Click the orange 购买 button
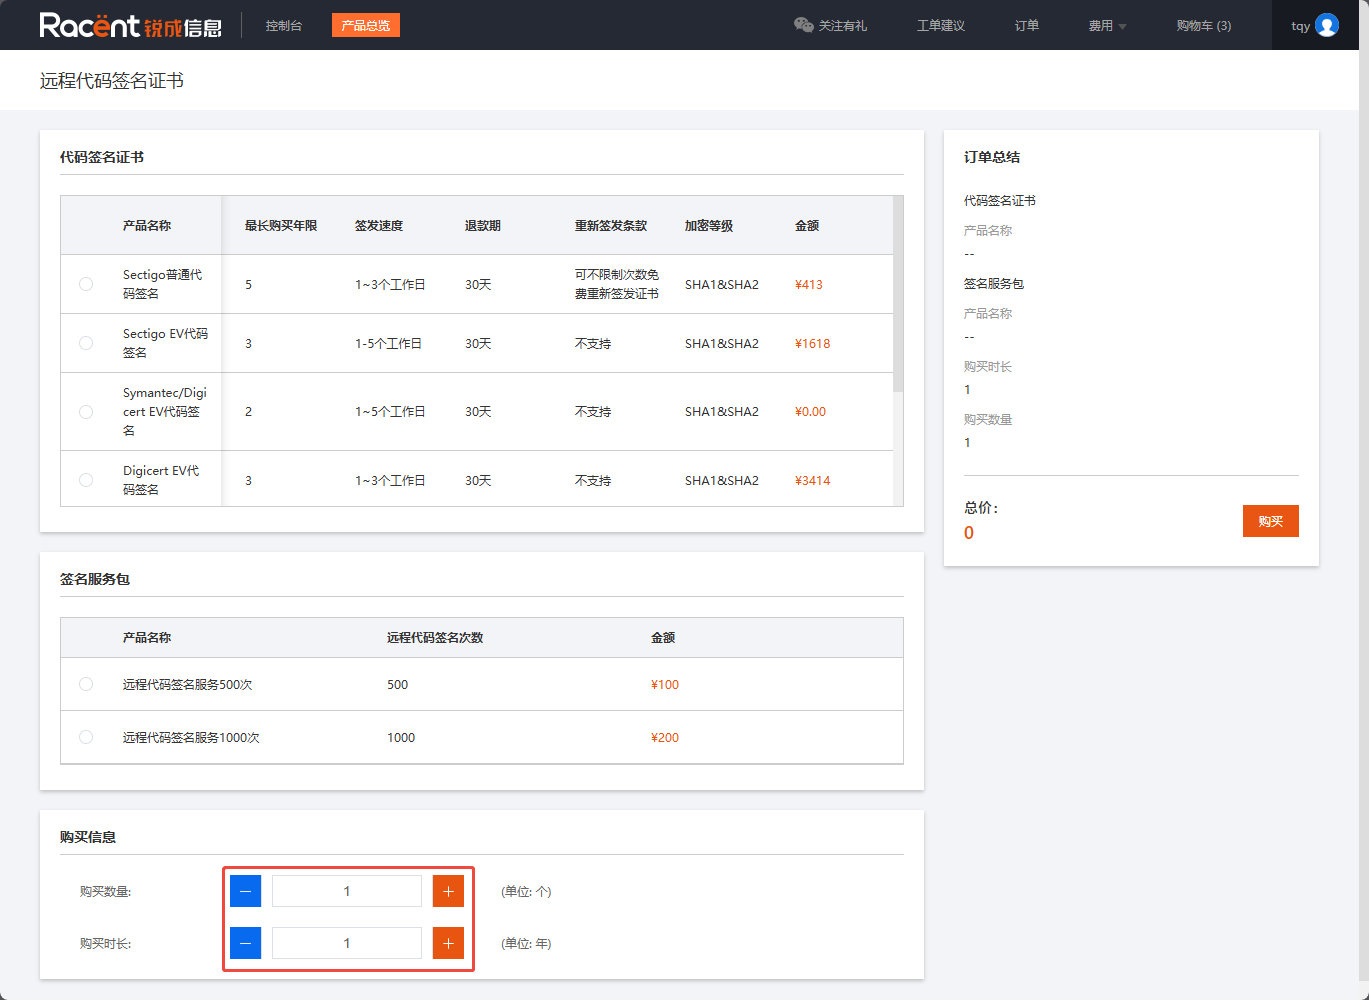The height and width of the screenshot is (1000, 1369). click(1270, 521)
